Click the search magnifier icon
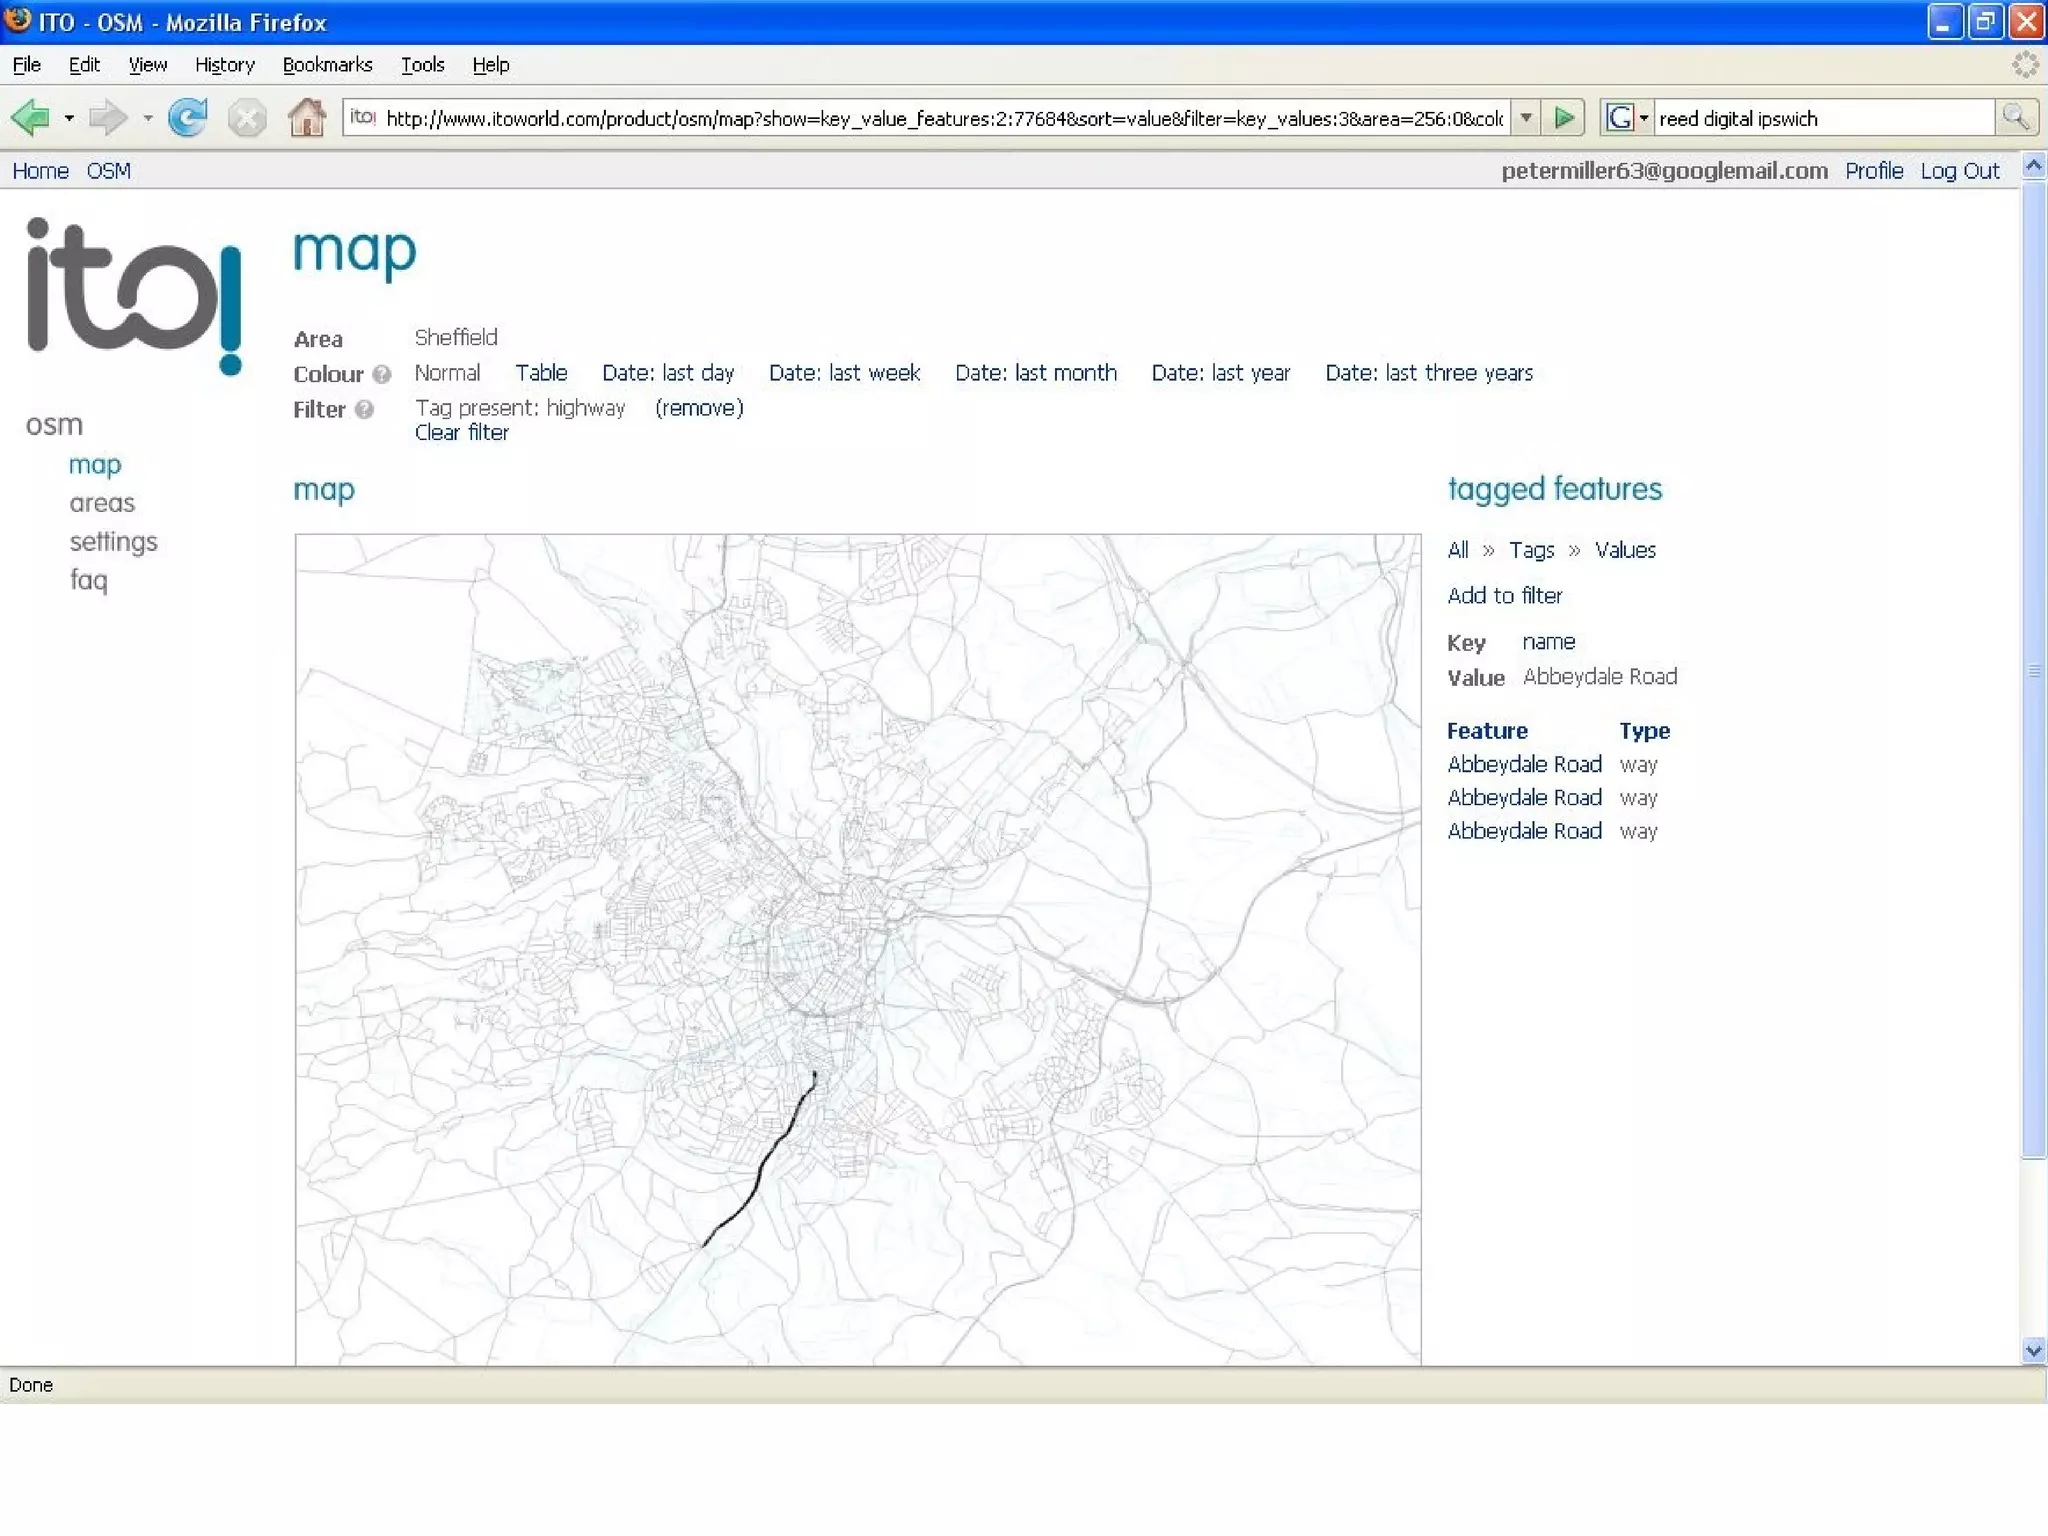Image resolution: width=2048 pixels, height=1536 pixels. click(x=2015, y=118)
